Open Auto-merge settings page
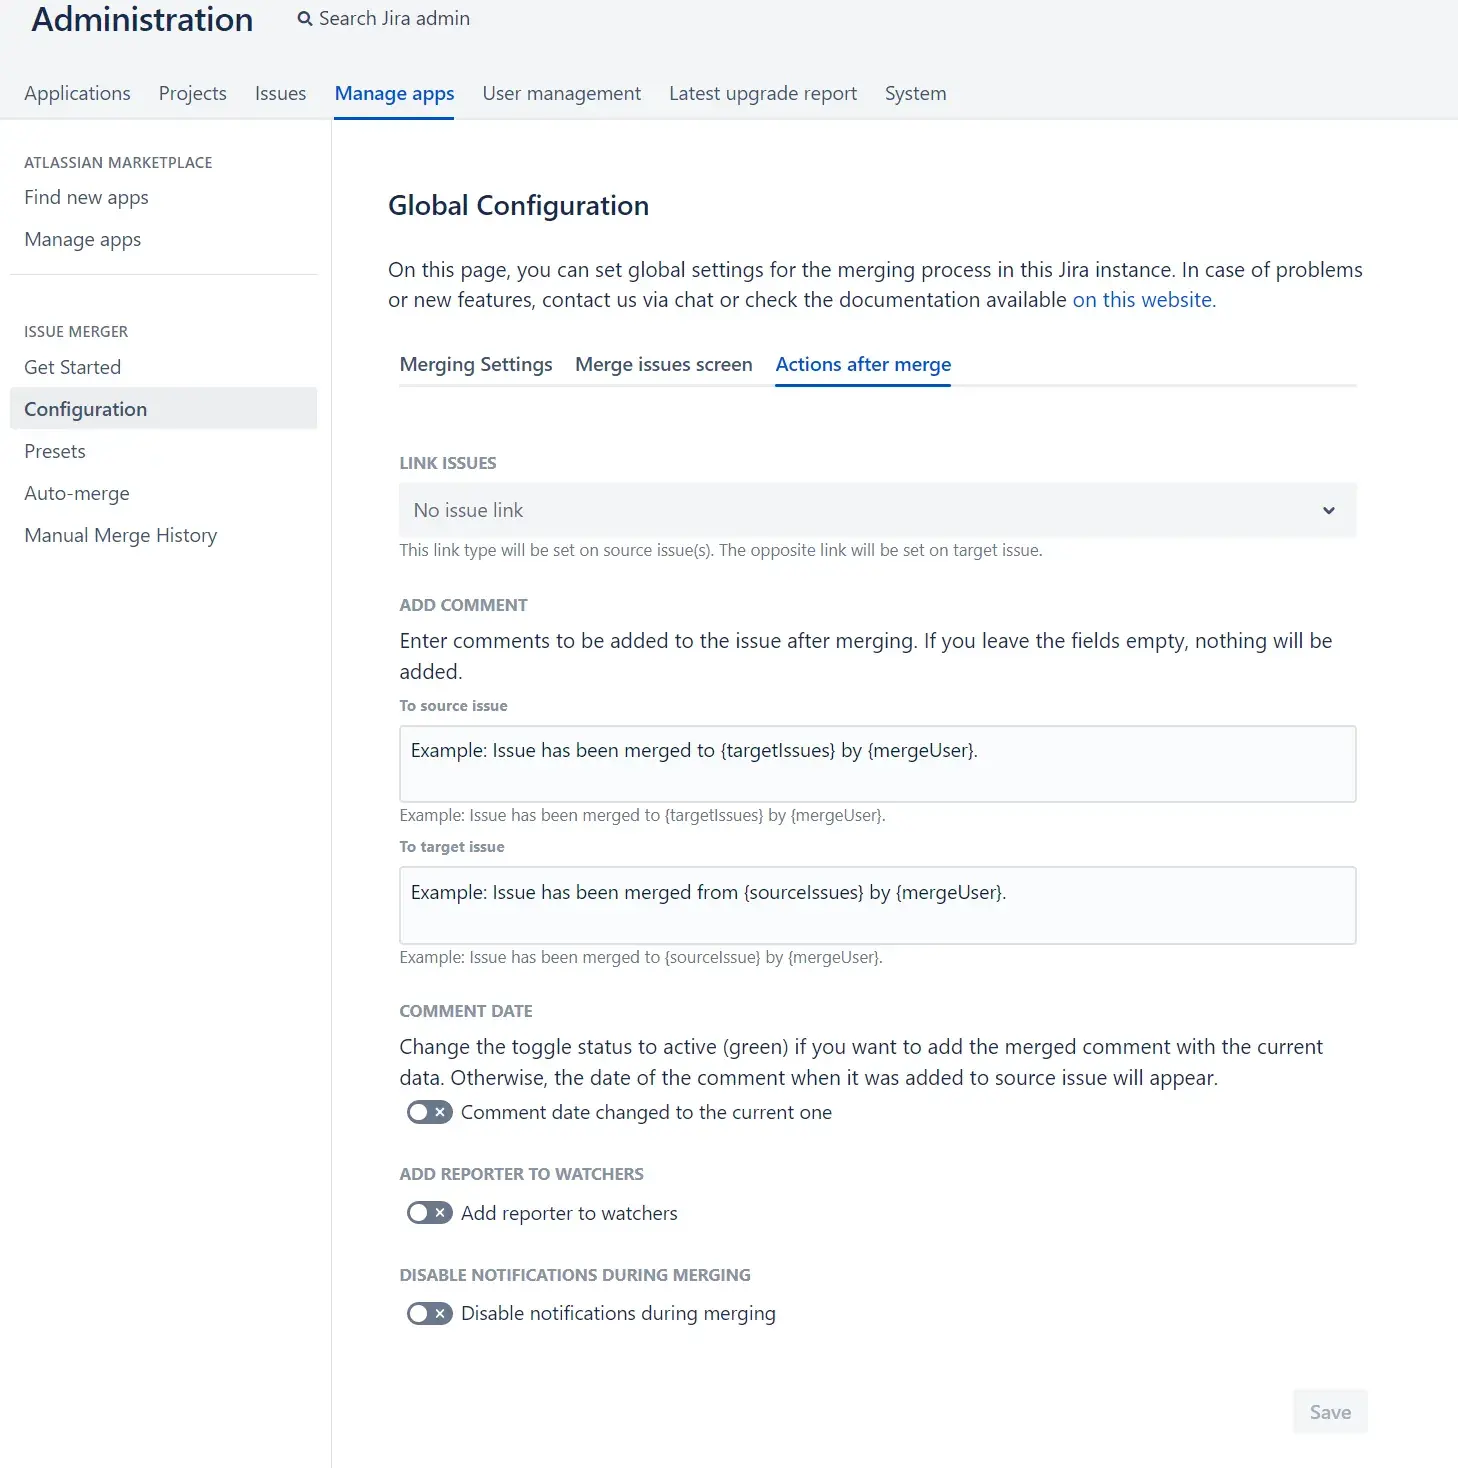This screenshot has width=1458, height=1468. tap(77, 493)
